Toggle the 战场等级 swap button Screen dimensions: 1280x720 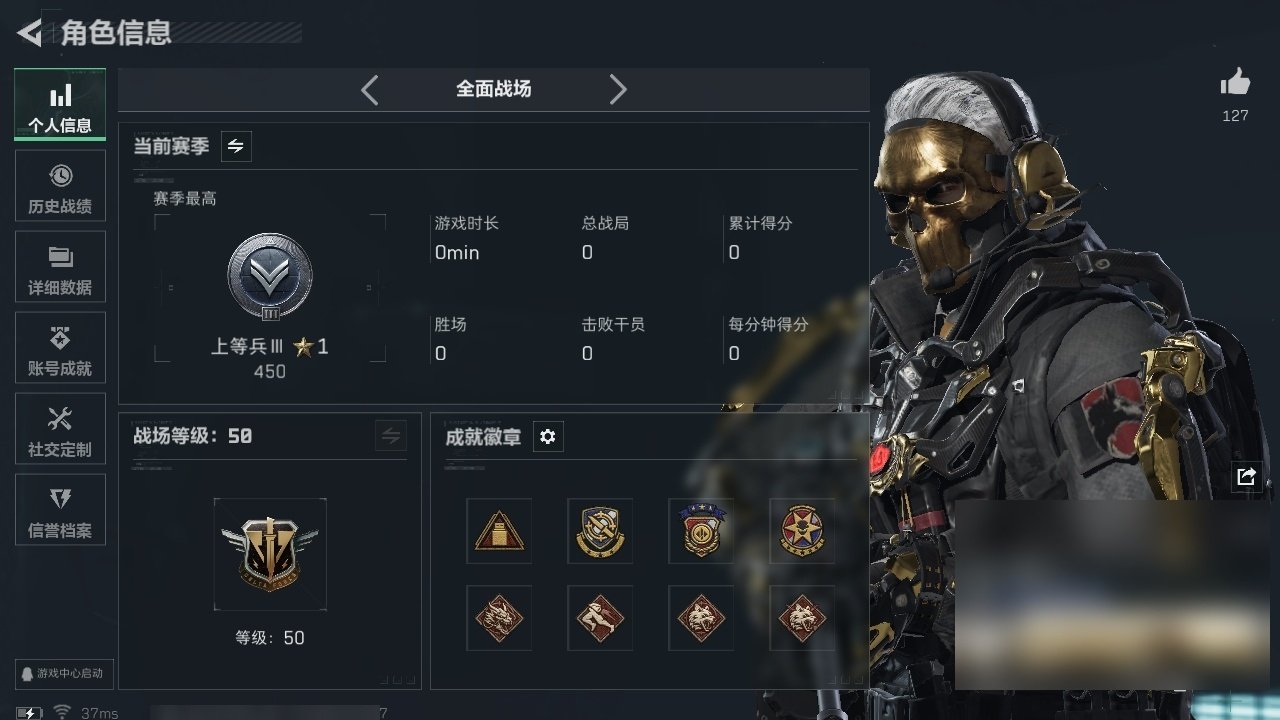391,436
